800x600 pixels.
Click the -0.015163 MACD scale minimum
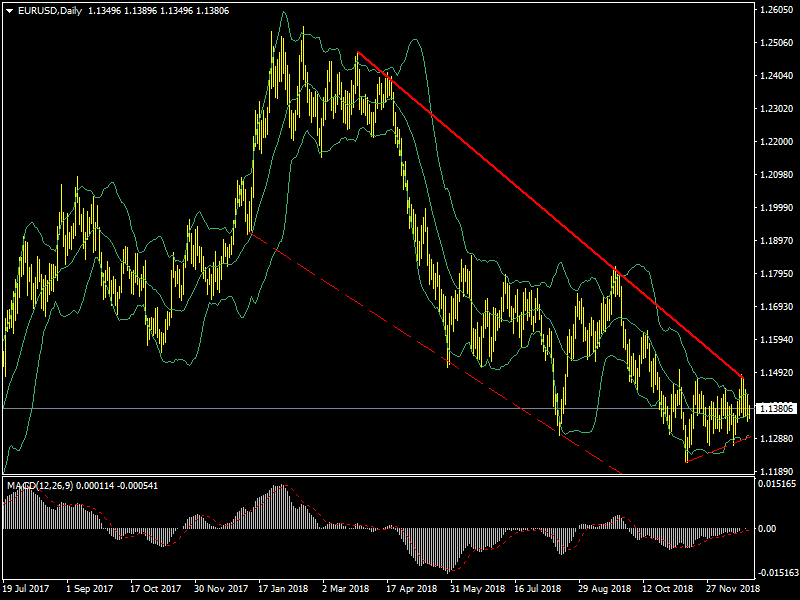[777, 573]
